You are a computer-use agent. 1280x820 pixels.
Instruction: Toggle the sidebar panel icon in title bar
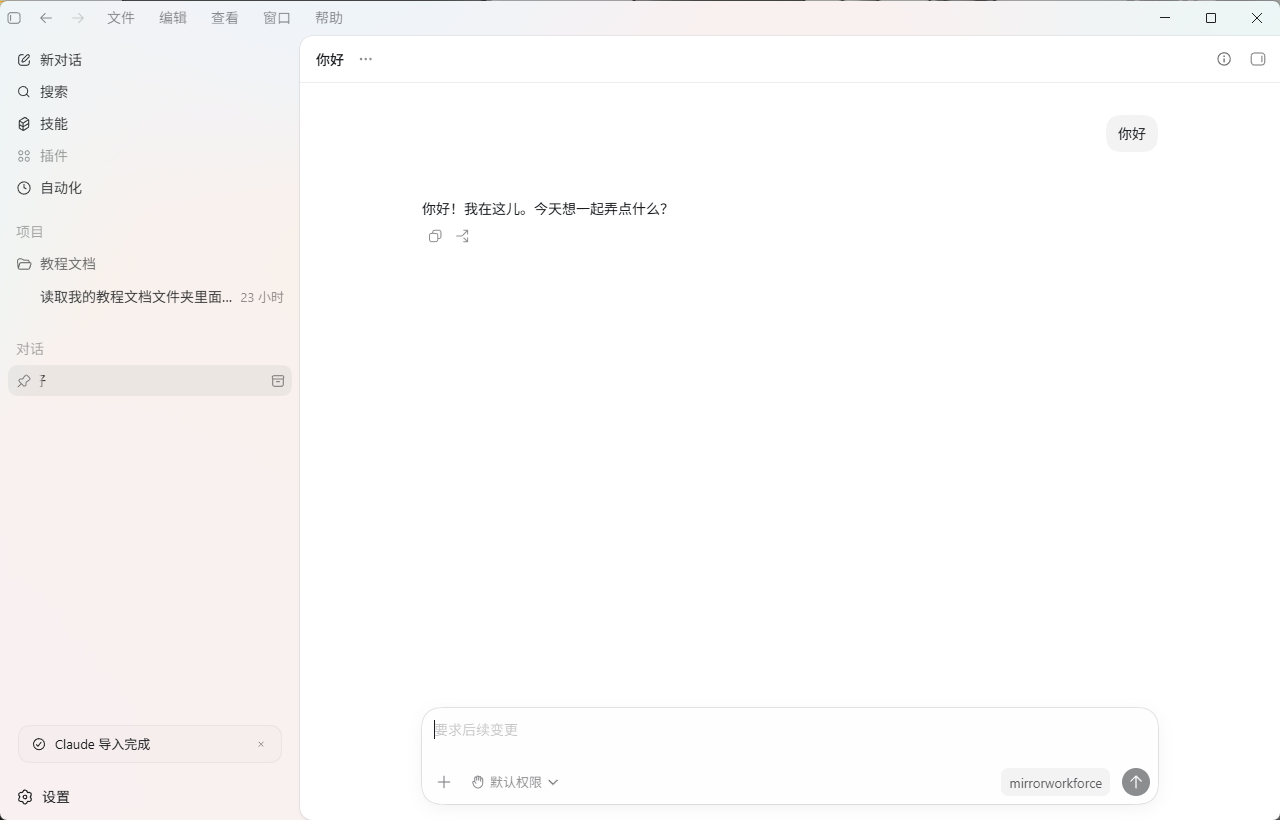[x=14, y=18]
